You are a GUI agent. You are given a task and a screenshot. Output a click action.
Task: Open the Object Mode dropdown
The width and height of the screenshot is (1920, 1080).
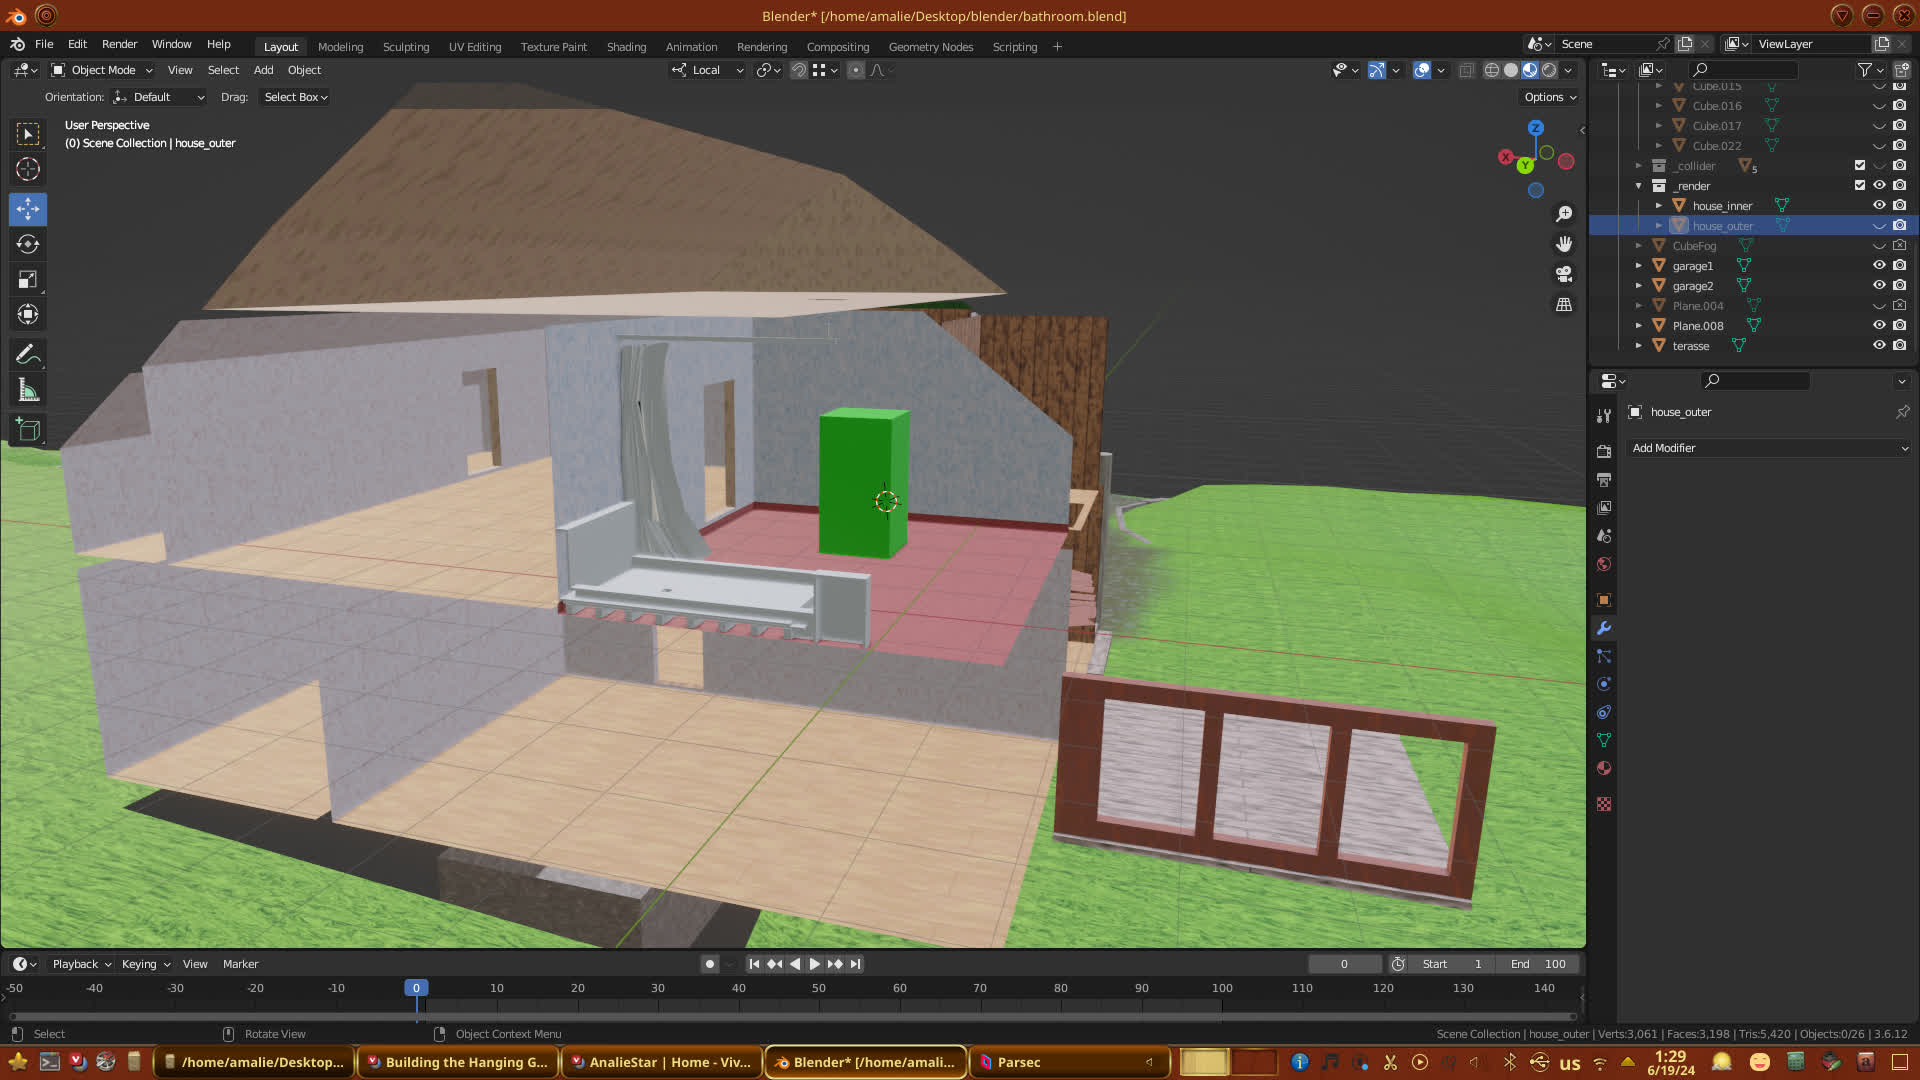(102, 70)
